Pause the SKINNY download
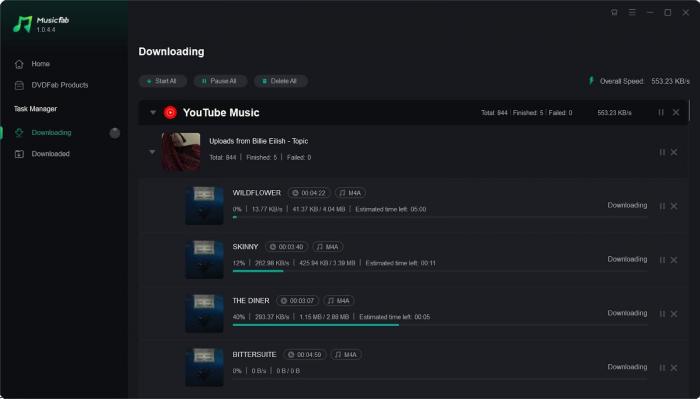The image size is (700, 399). tap(662, 260)
